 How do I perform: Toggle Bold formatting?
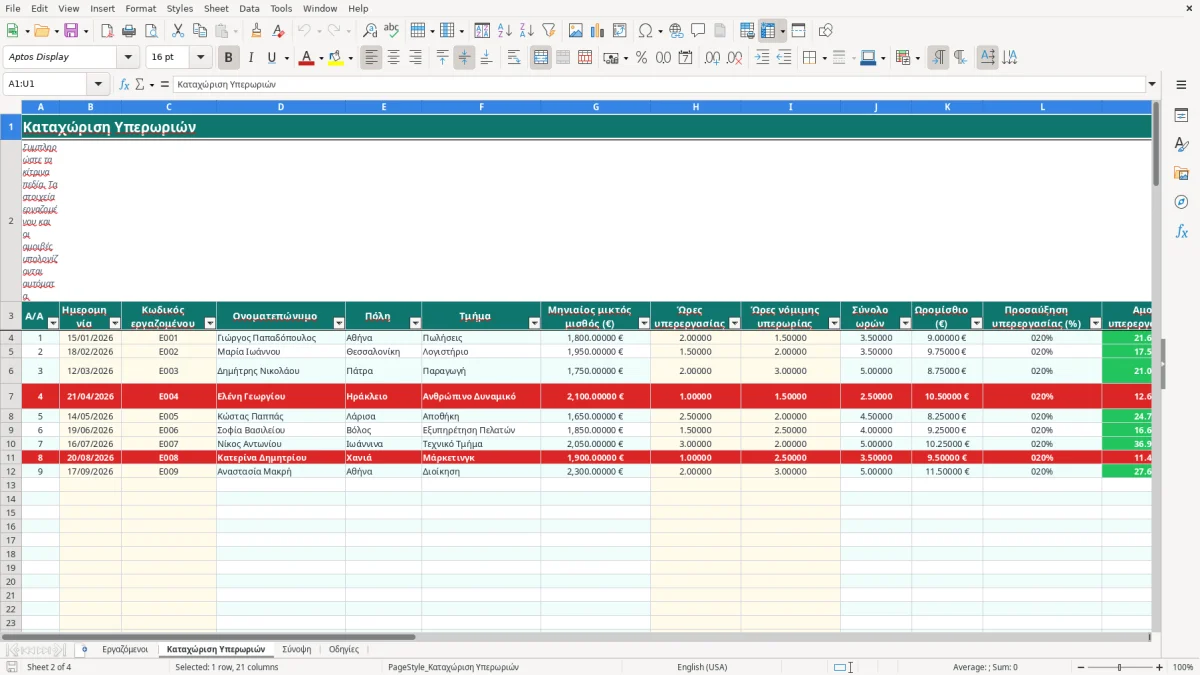click(229, 58)
